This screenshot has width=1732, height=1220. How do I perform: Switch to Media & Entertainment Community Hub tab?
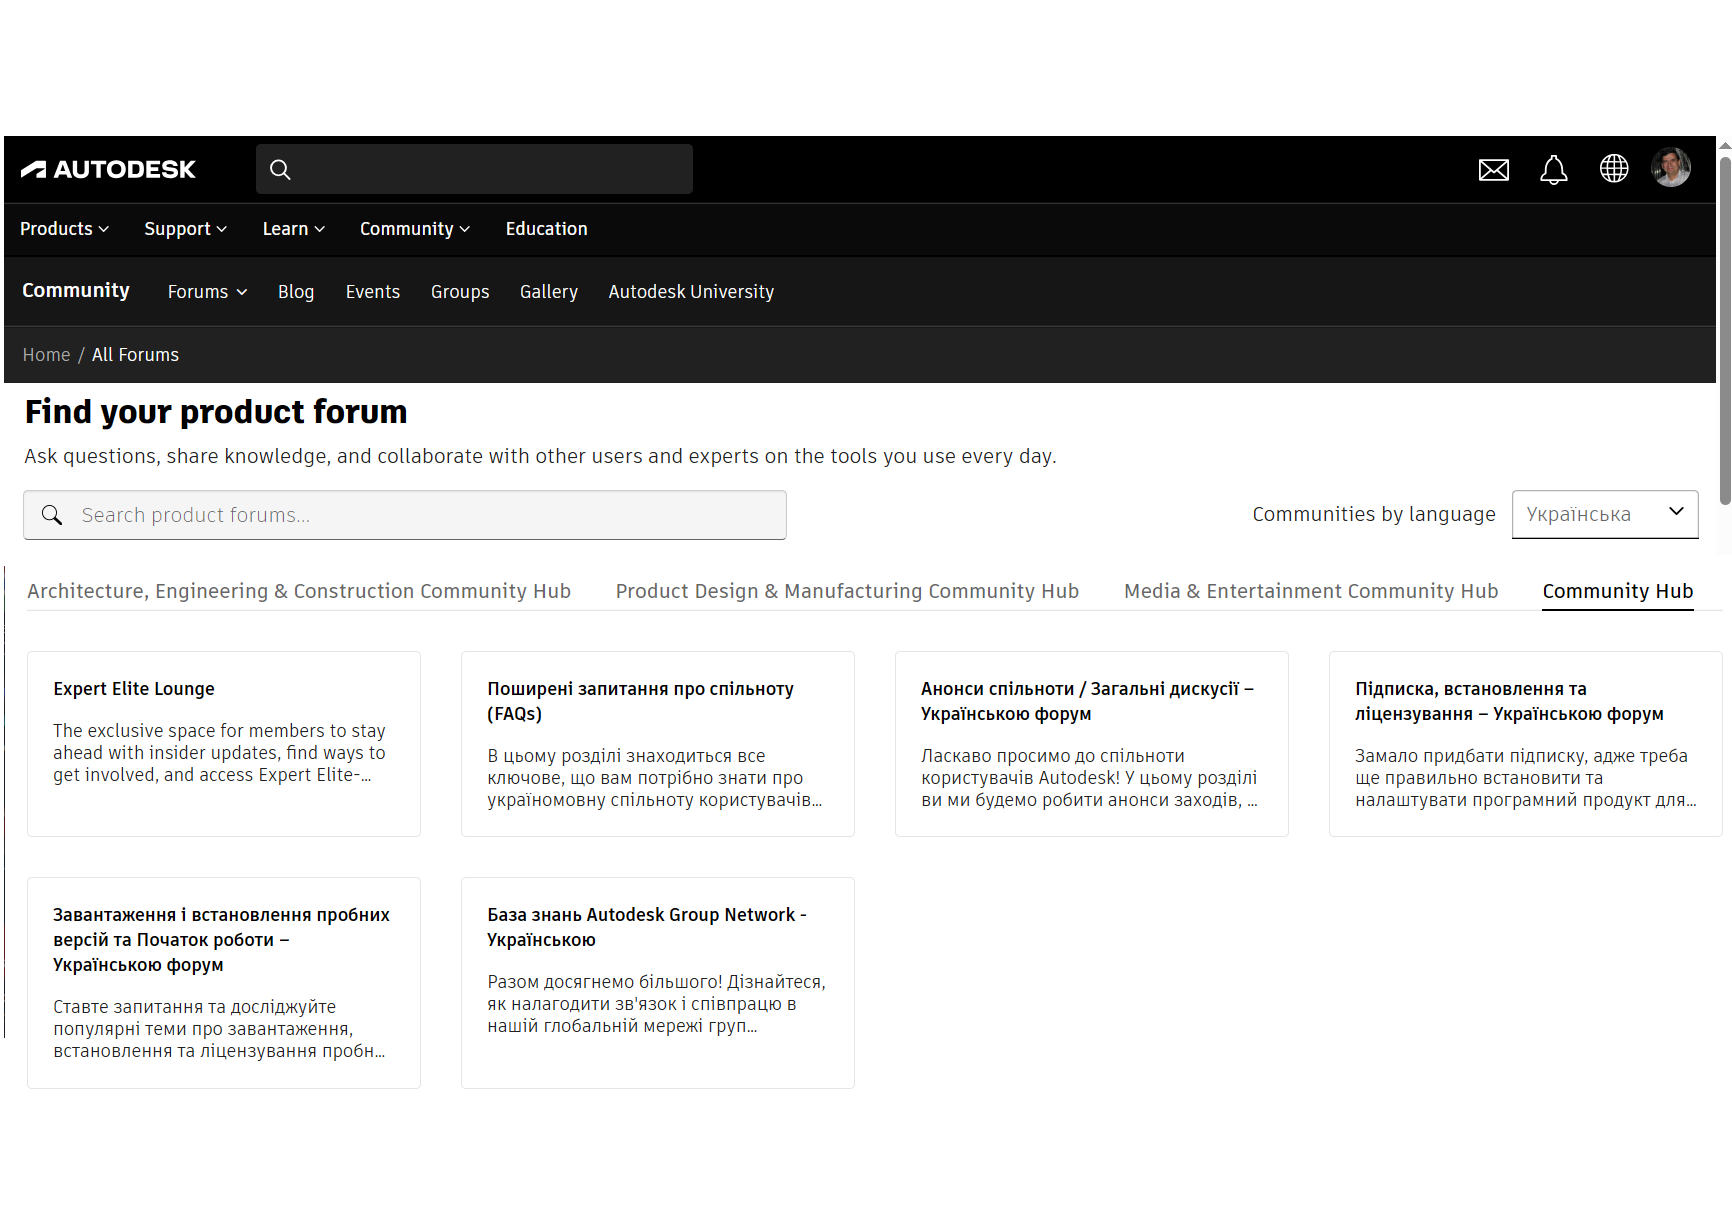click(x=1310, y=591)
